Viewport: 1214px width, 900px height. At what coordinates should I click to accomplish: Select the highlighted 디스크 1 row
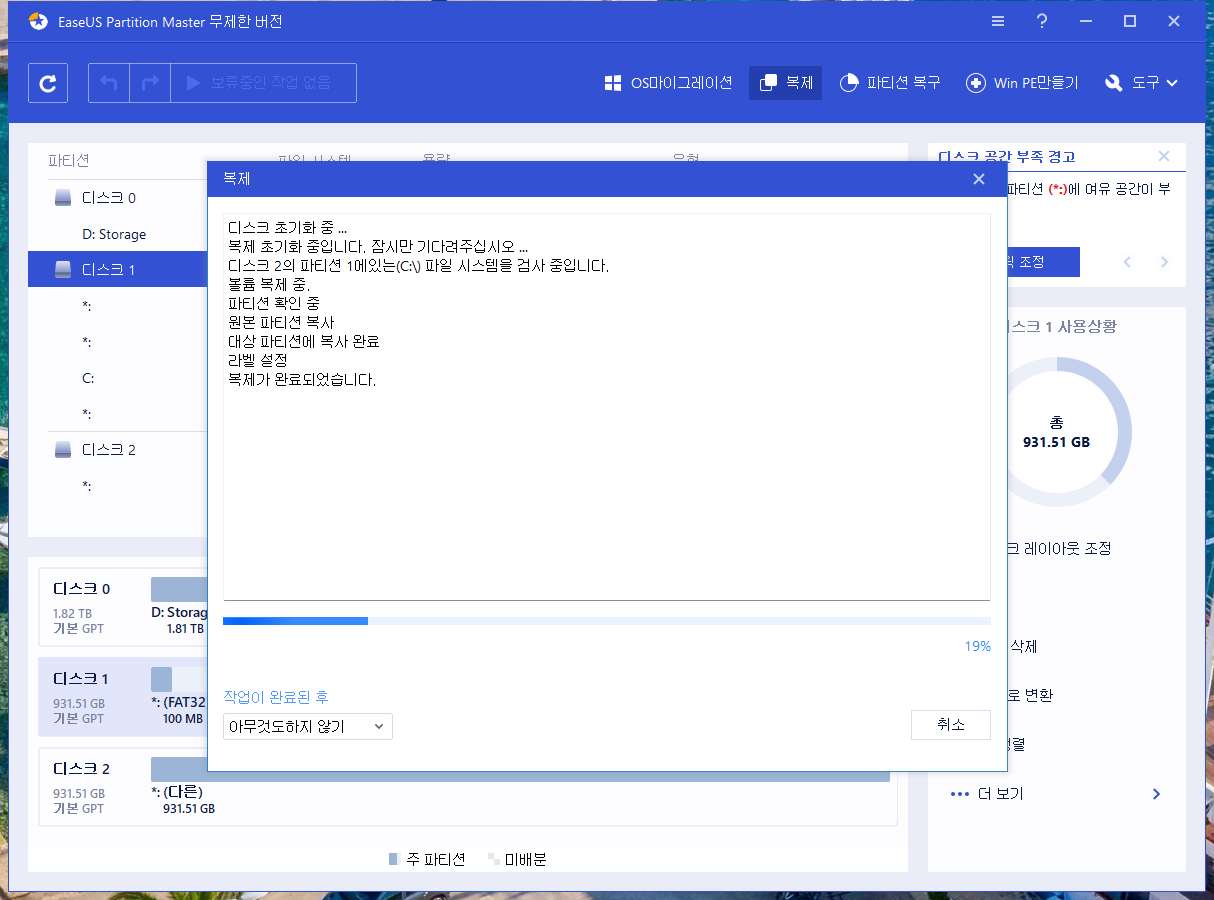[x=117, y=270]
